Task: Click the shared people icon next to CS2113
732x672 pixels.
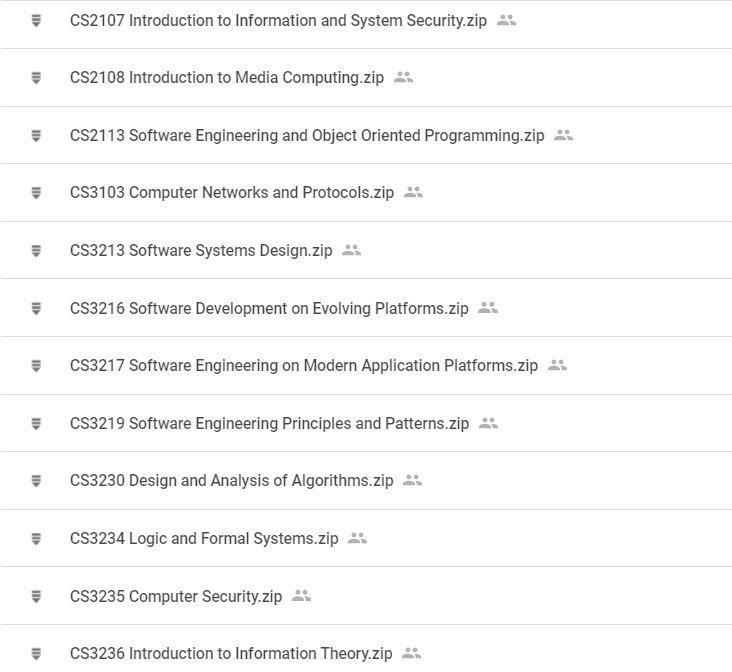Action: (563, 135)
